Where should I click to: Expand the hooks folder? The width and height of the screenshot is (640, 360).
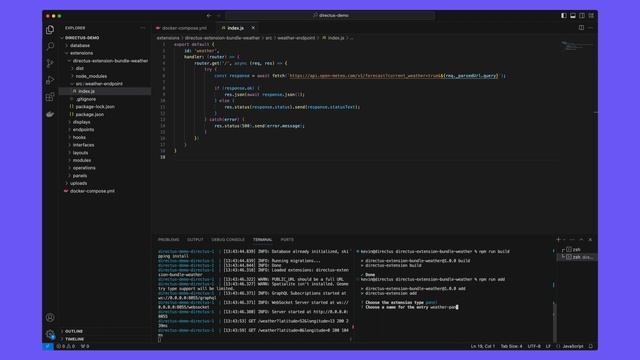pyautogui.click(x=79, y=137)
